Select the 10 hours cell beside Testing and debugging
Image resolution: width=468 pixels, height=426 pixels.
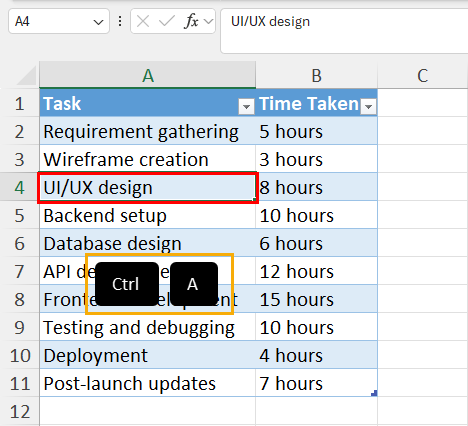[316, 327]
